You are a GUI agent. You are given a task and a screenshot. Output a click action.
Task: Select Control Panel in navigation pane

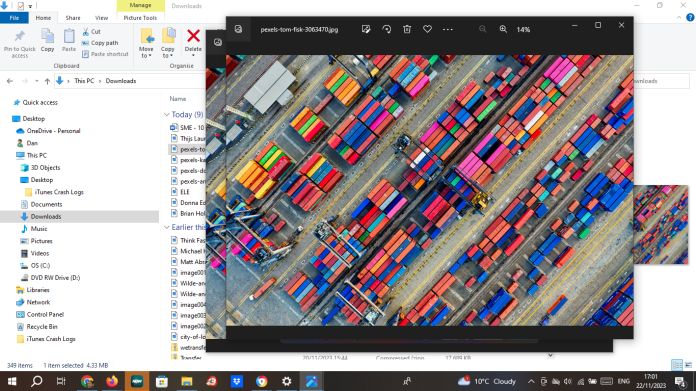pyautogui.click(x=45, y=314)
